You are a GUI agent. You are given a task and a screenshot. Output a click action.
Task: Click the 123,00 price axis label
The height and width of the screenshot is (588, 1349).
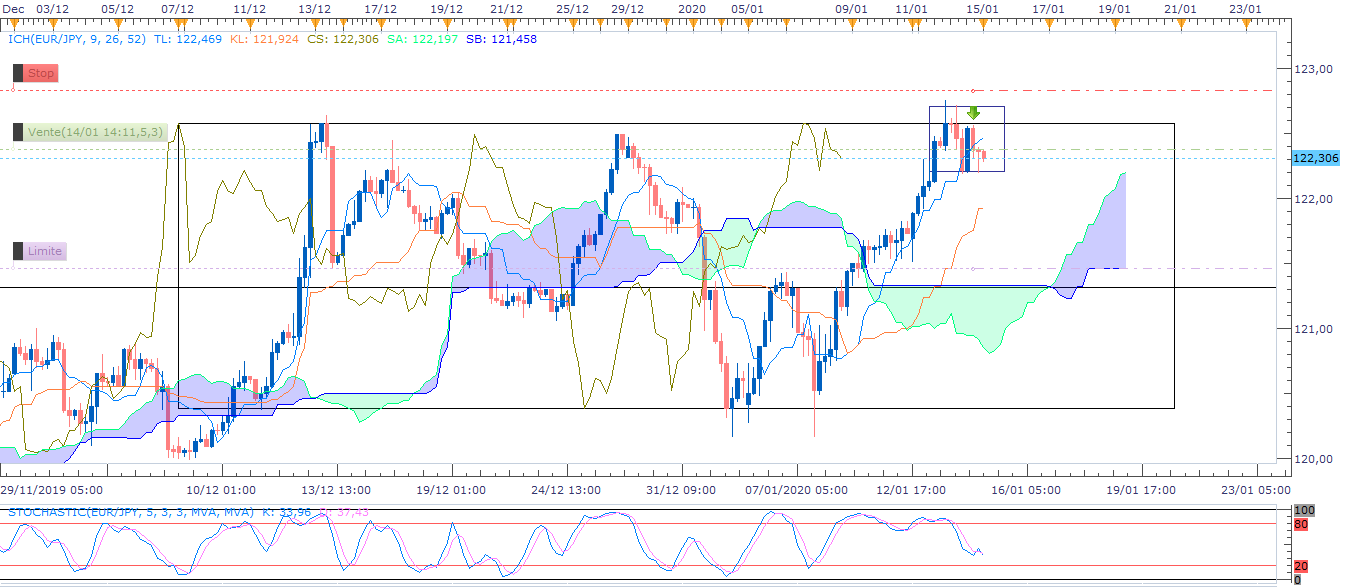(1313, 69)
